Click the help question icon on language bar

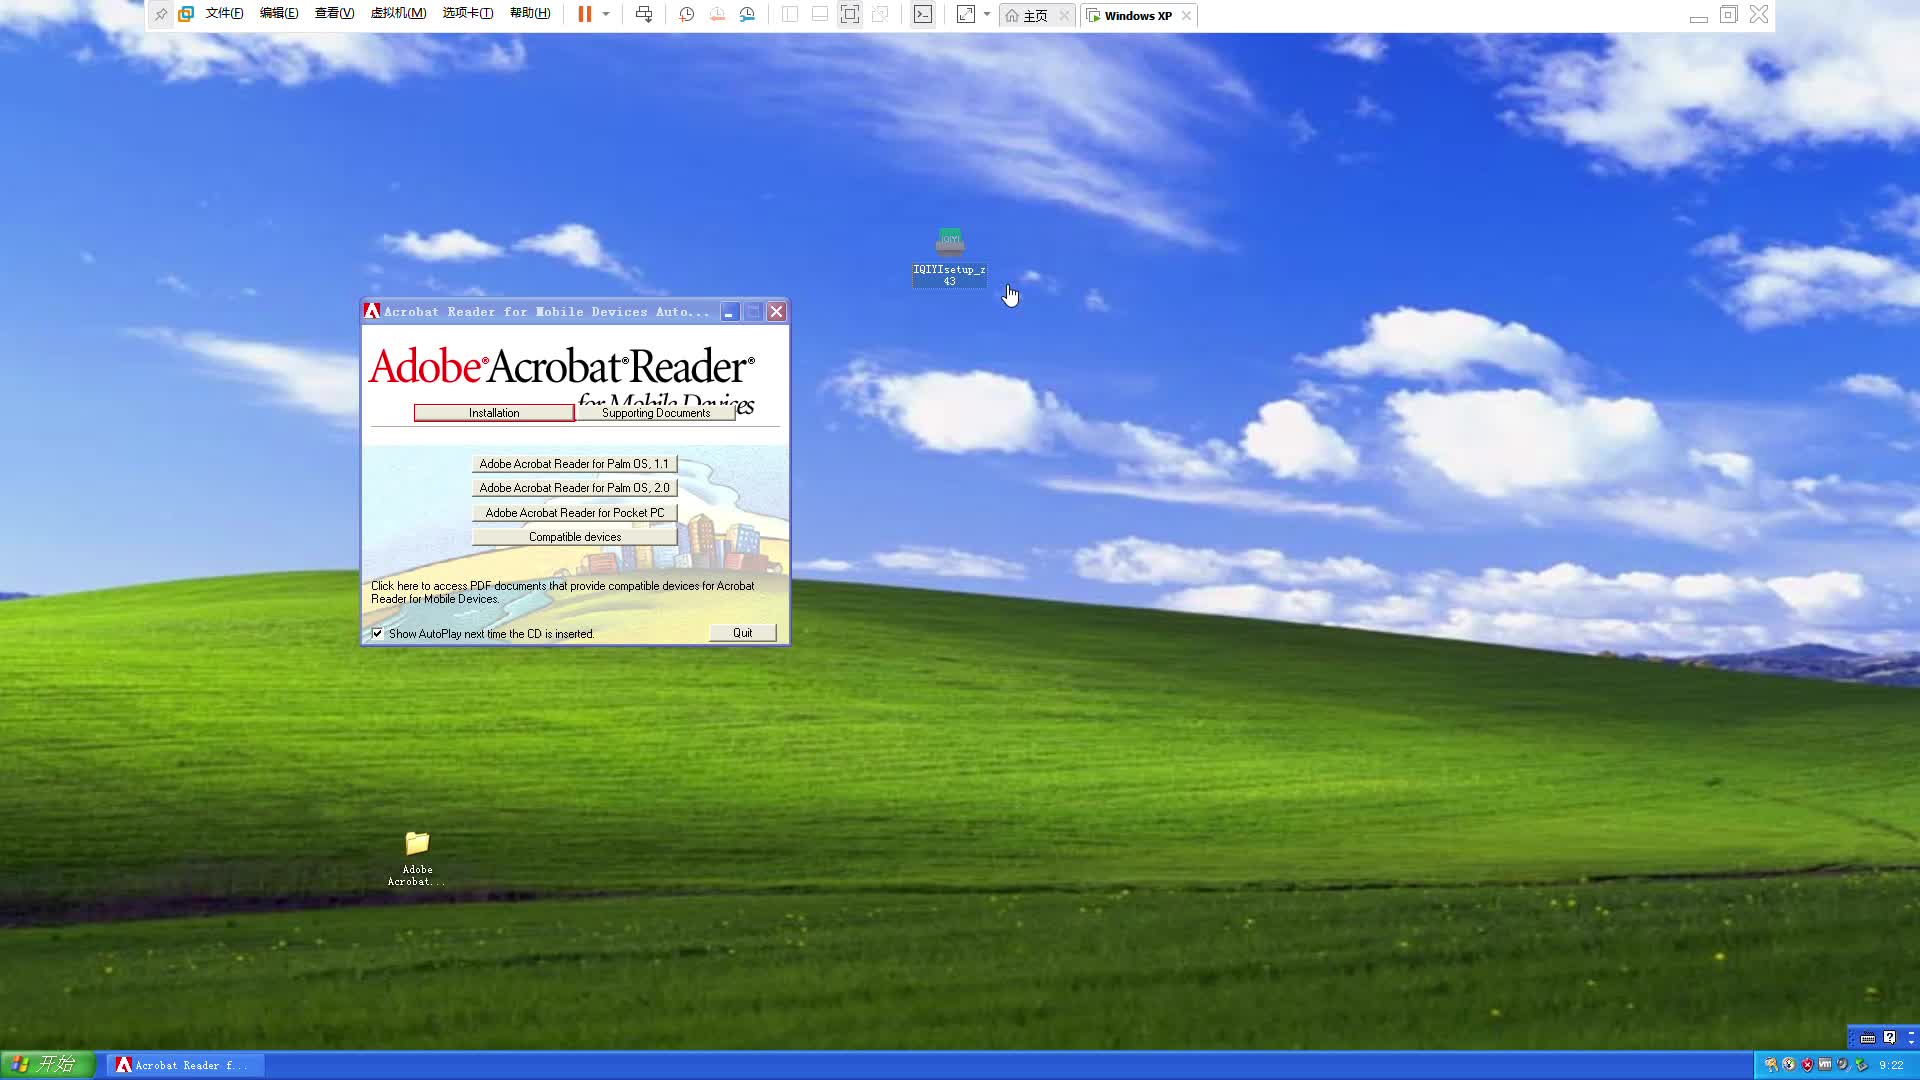(1890, 1037)
